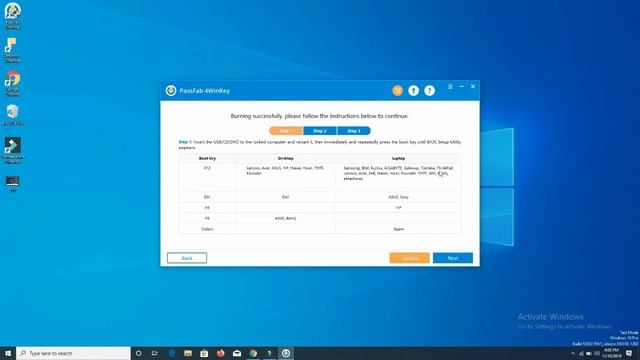
Task: Show hidden system tray icons
Action: [573, 353]
